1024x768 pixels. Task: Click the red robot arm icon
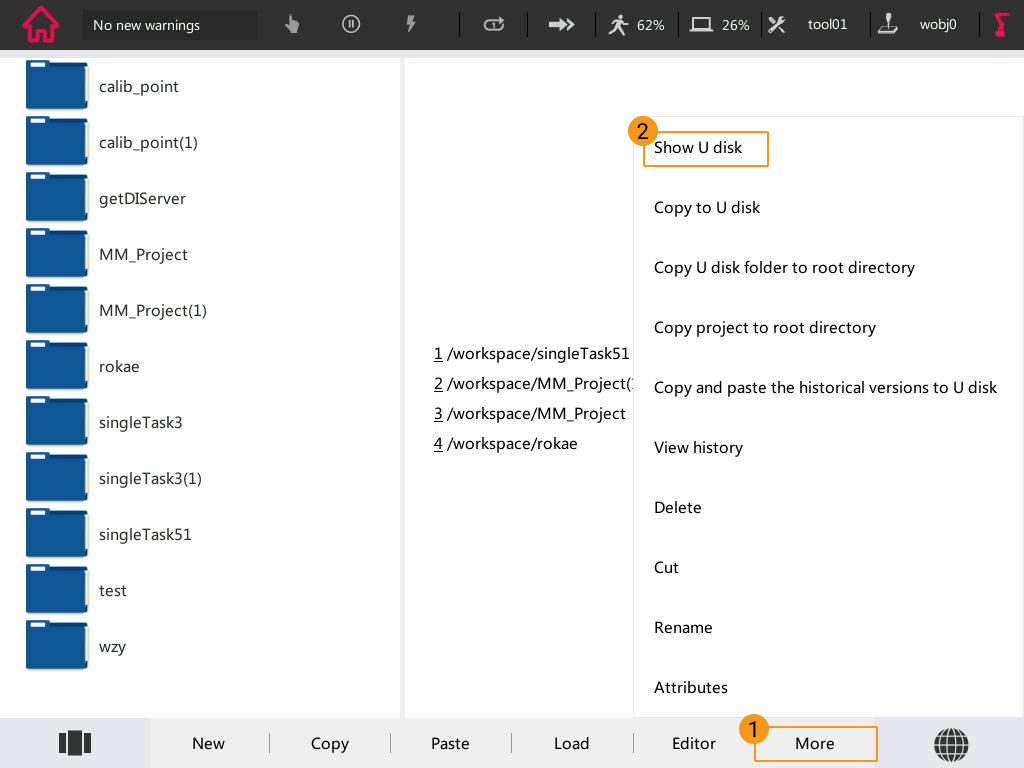[1000, 25]
